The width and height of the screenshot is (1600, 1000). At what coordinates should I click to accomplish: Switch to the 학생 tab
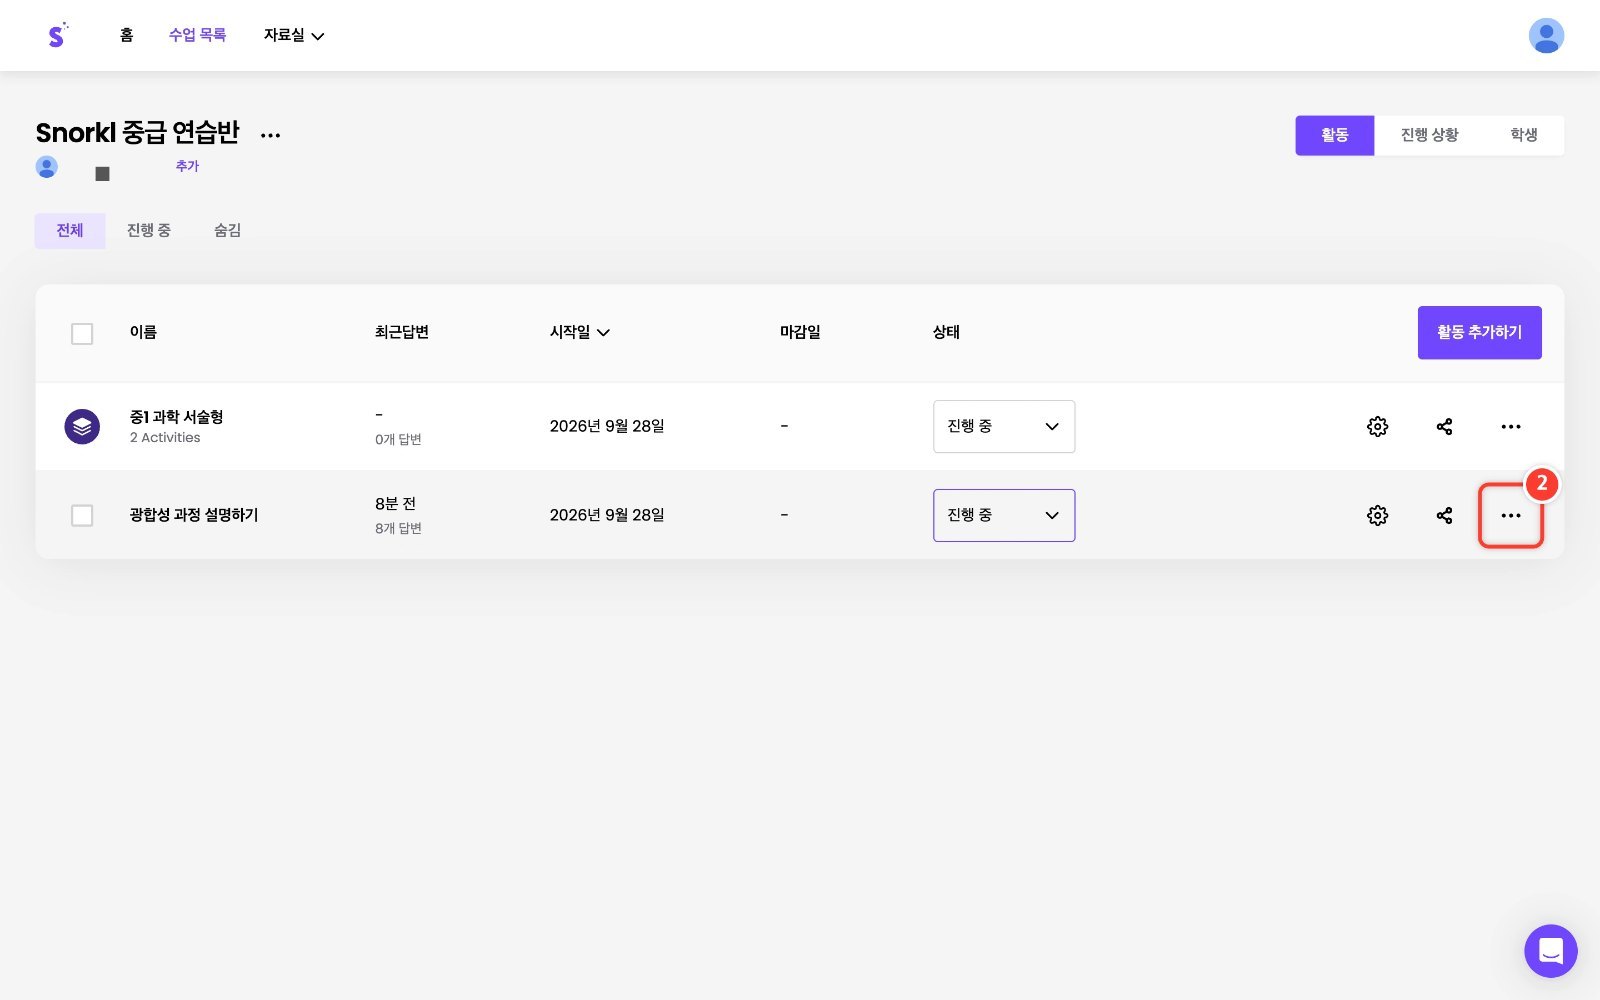[x=1523, y=135]
